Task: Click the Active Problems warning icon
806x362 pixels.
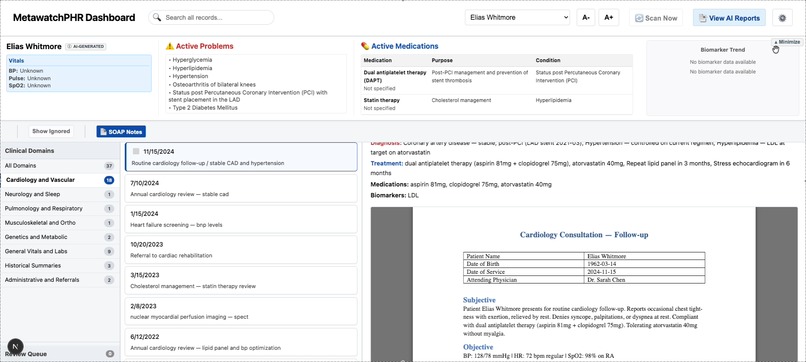Action: click(x=170, y=46)
